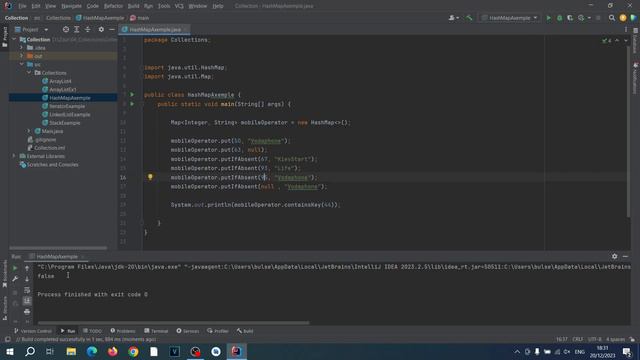Open Run panel settings gear
Image resolution: width=640 pixels, height=360 pixels.
[614, 256]
